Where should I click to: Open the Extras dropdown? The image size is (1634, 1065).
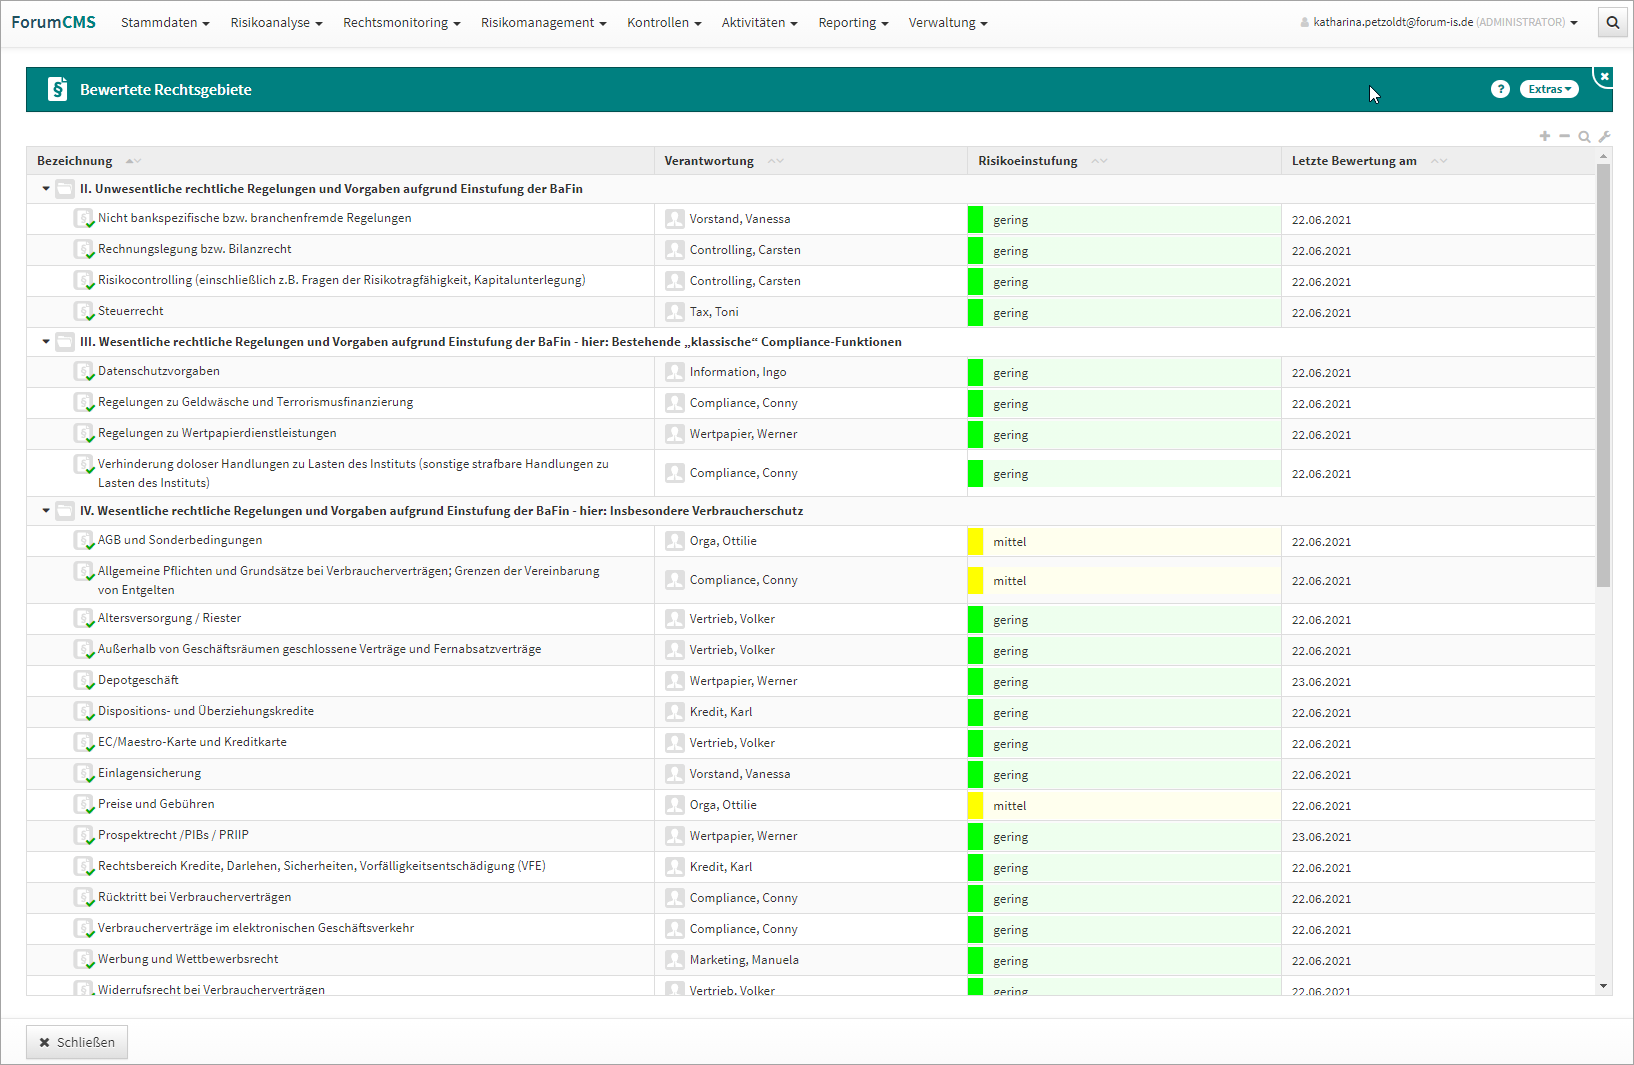click(1548, 89)
